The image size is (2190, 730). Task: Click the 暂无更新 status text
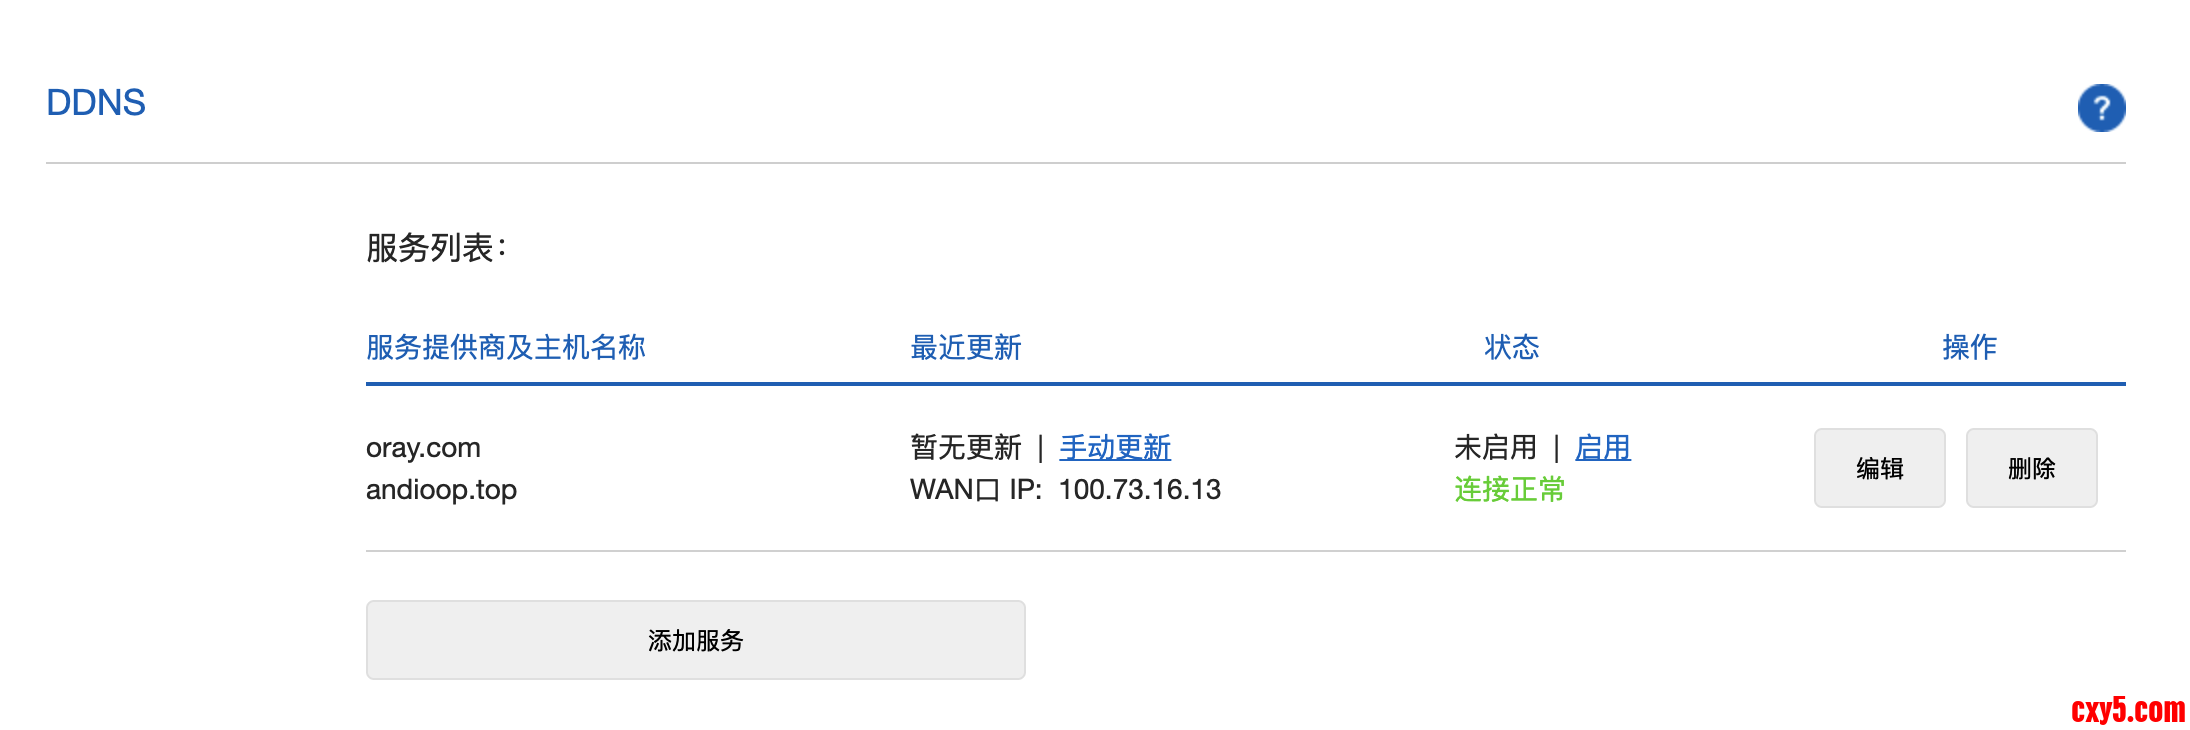tap(965, 447)
